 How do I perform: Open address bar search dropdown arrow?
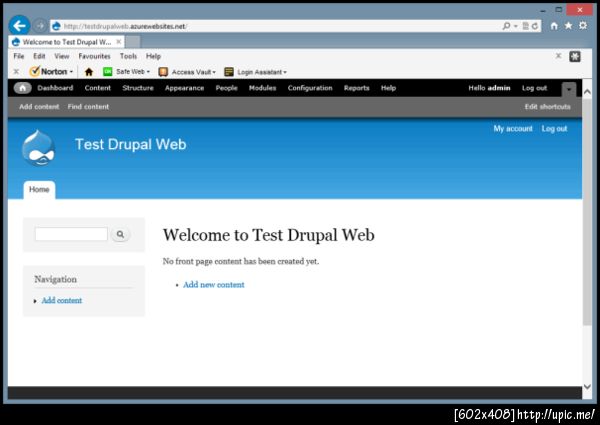click(515, 26)
